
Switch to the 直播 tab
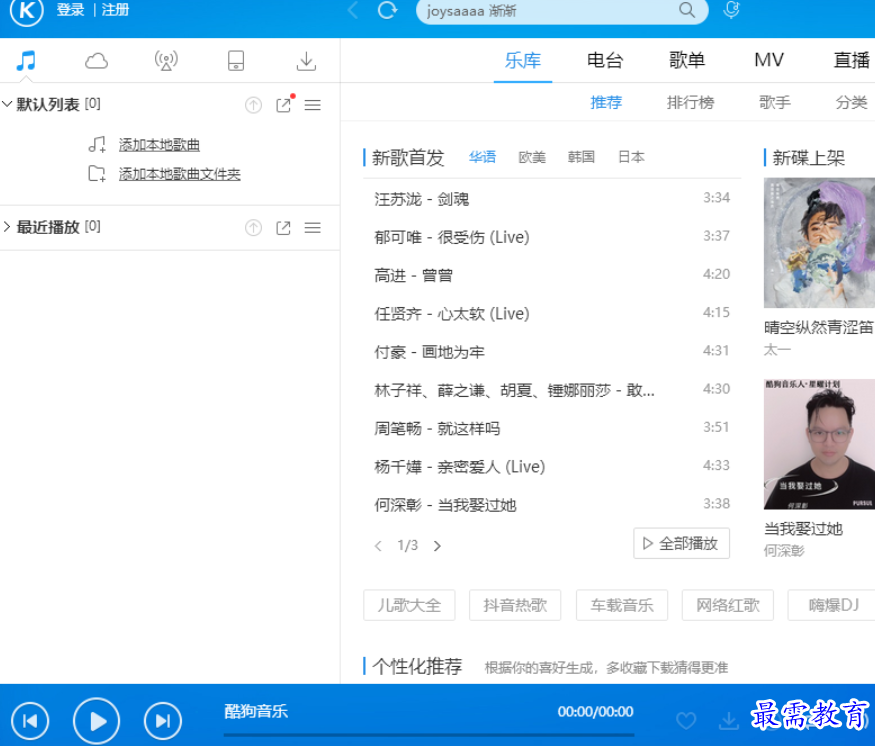click(x=852, y=60)
